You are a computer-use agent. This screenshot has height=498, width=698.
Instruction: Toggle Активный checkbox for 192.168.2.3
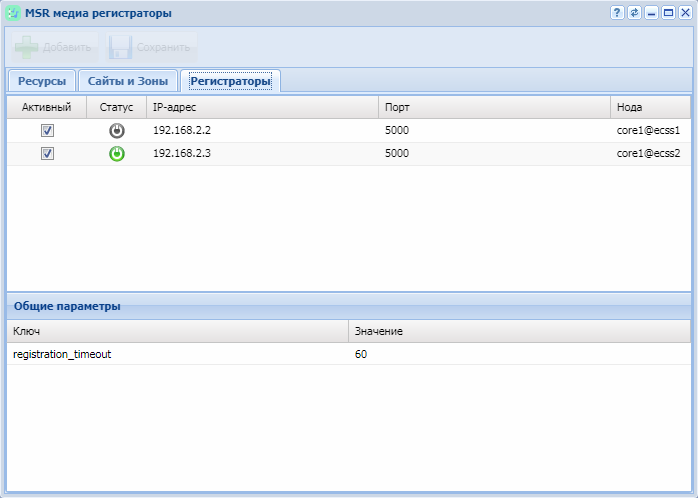(x=47, y=154)
